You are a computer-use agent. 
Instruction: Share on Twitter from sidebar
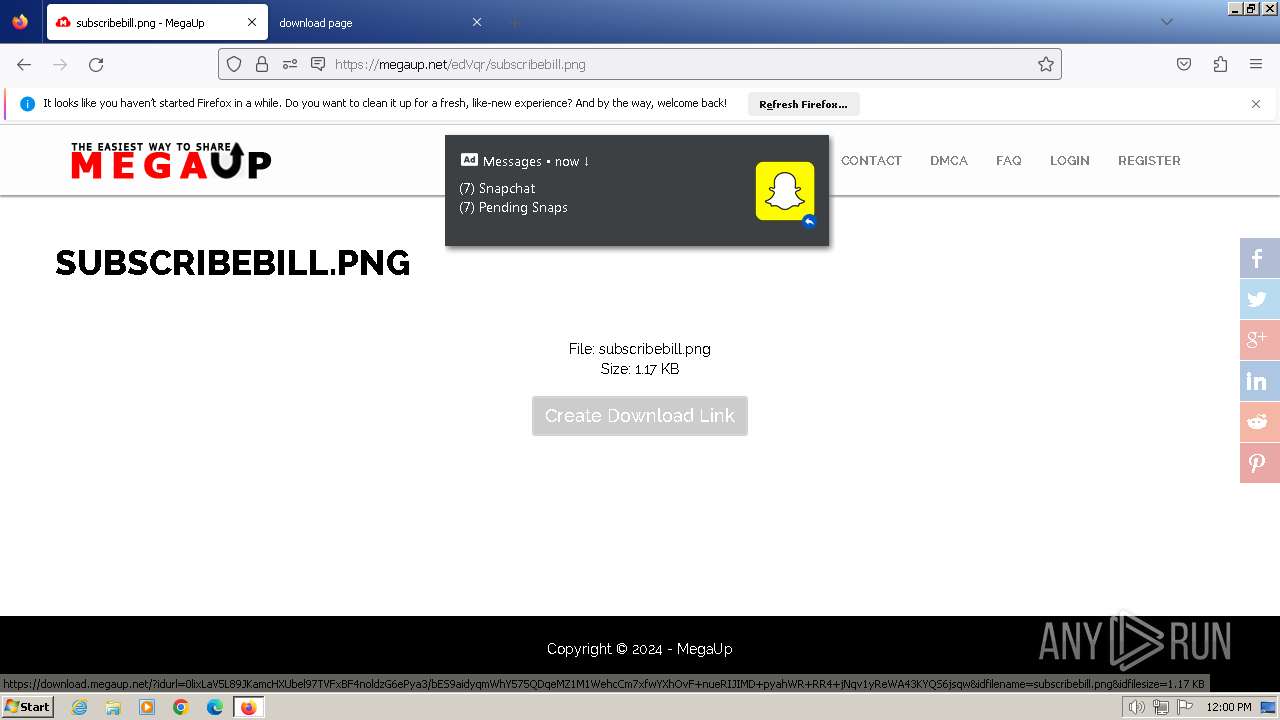pos(1258,299)
